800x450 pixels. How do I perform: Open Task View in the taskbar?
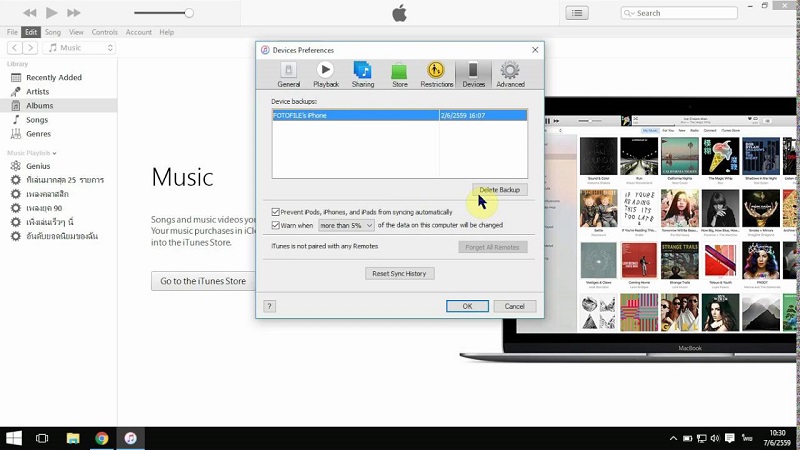(42, 438)
